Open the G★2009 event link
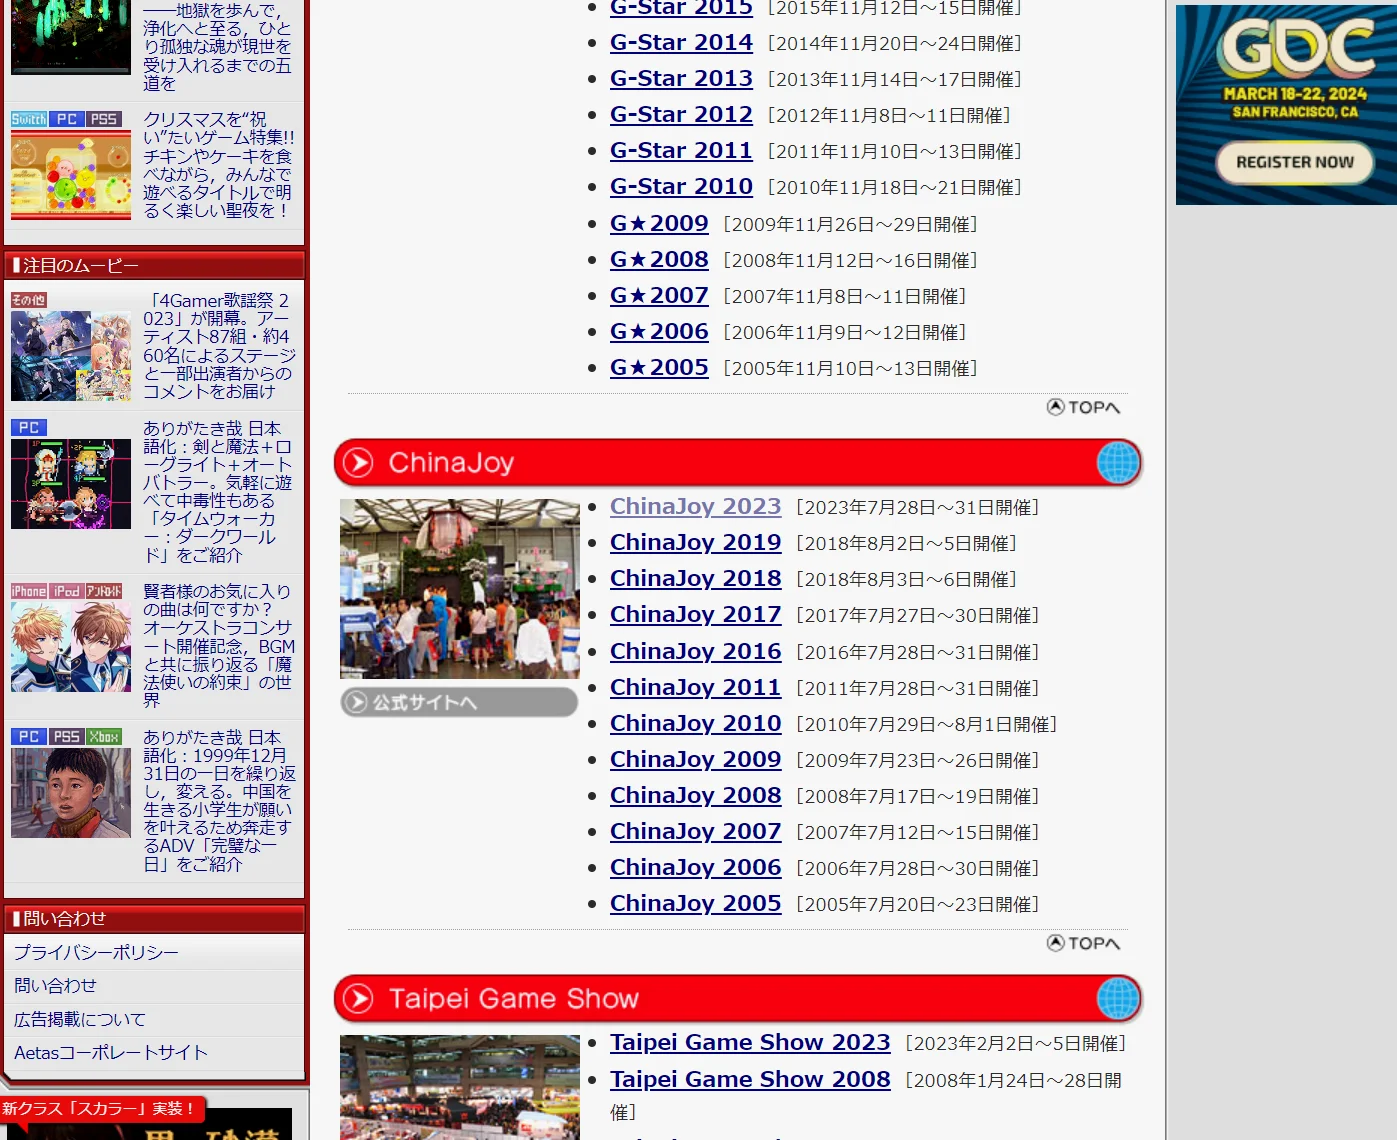The image size is (1397, 1140). [659, 224]
